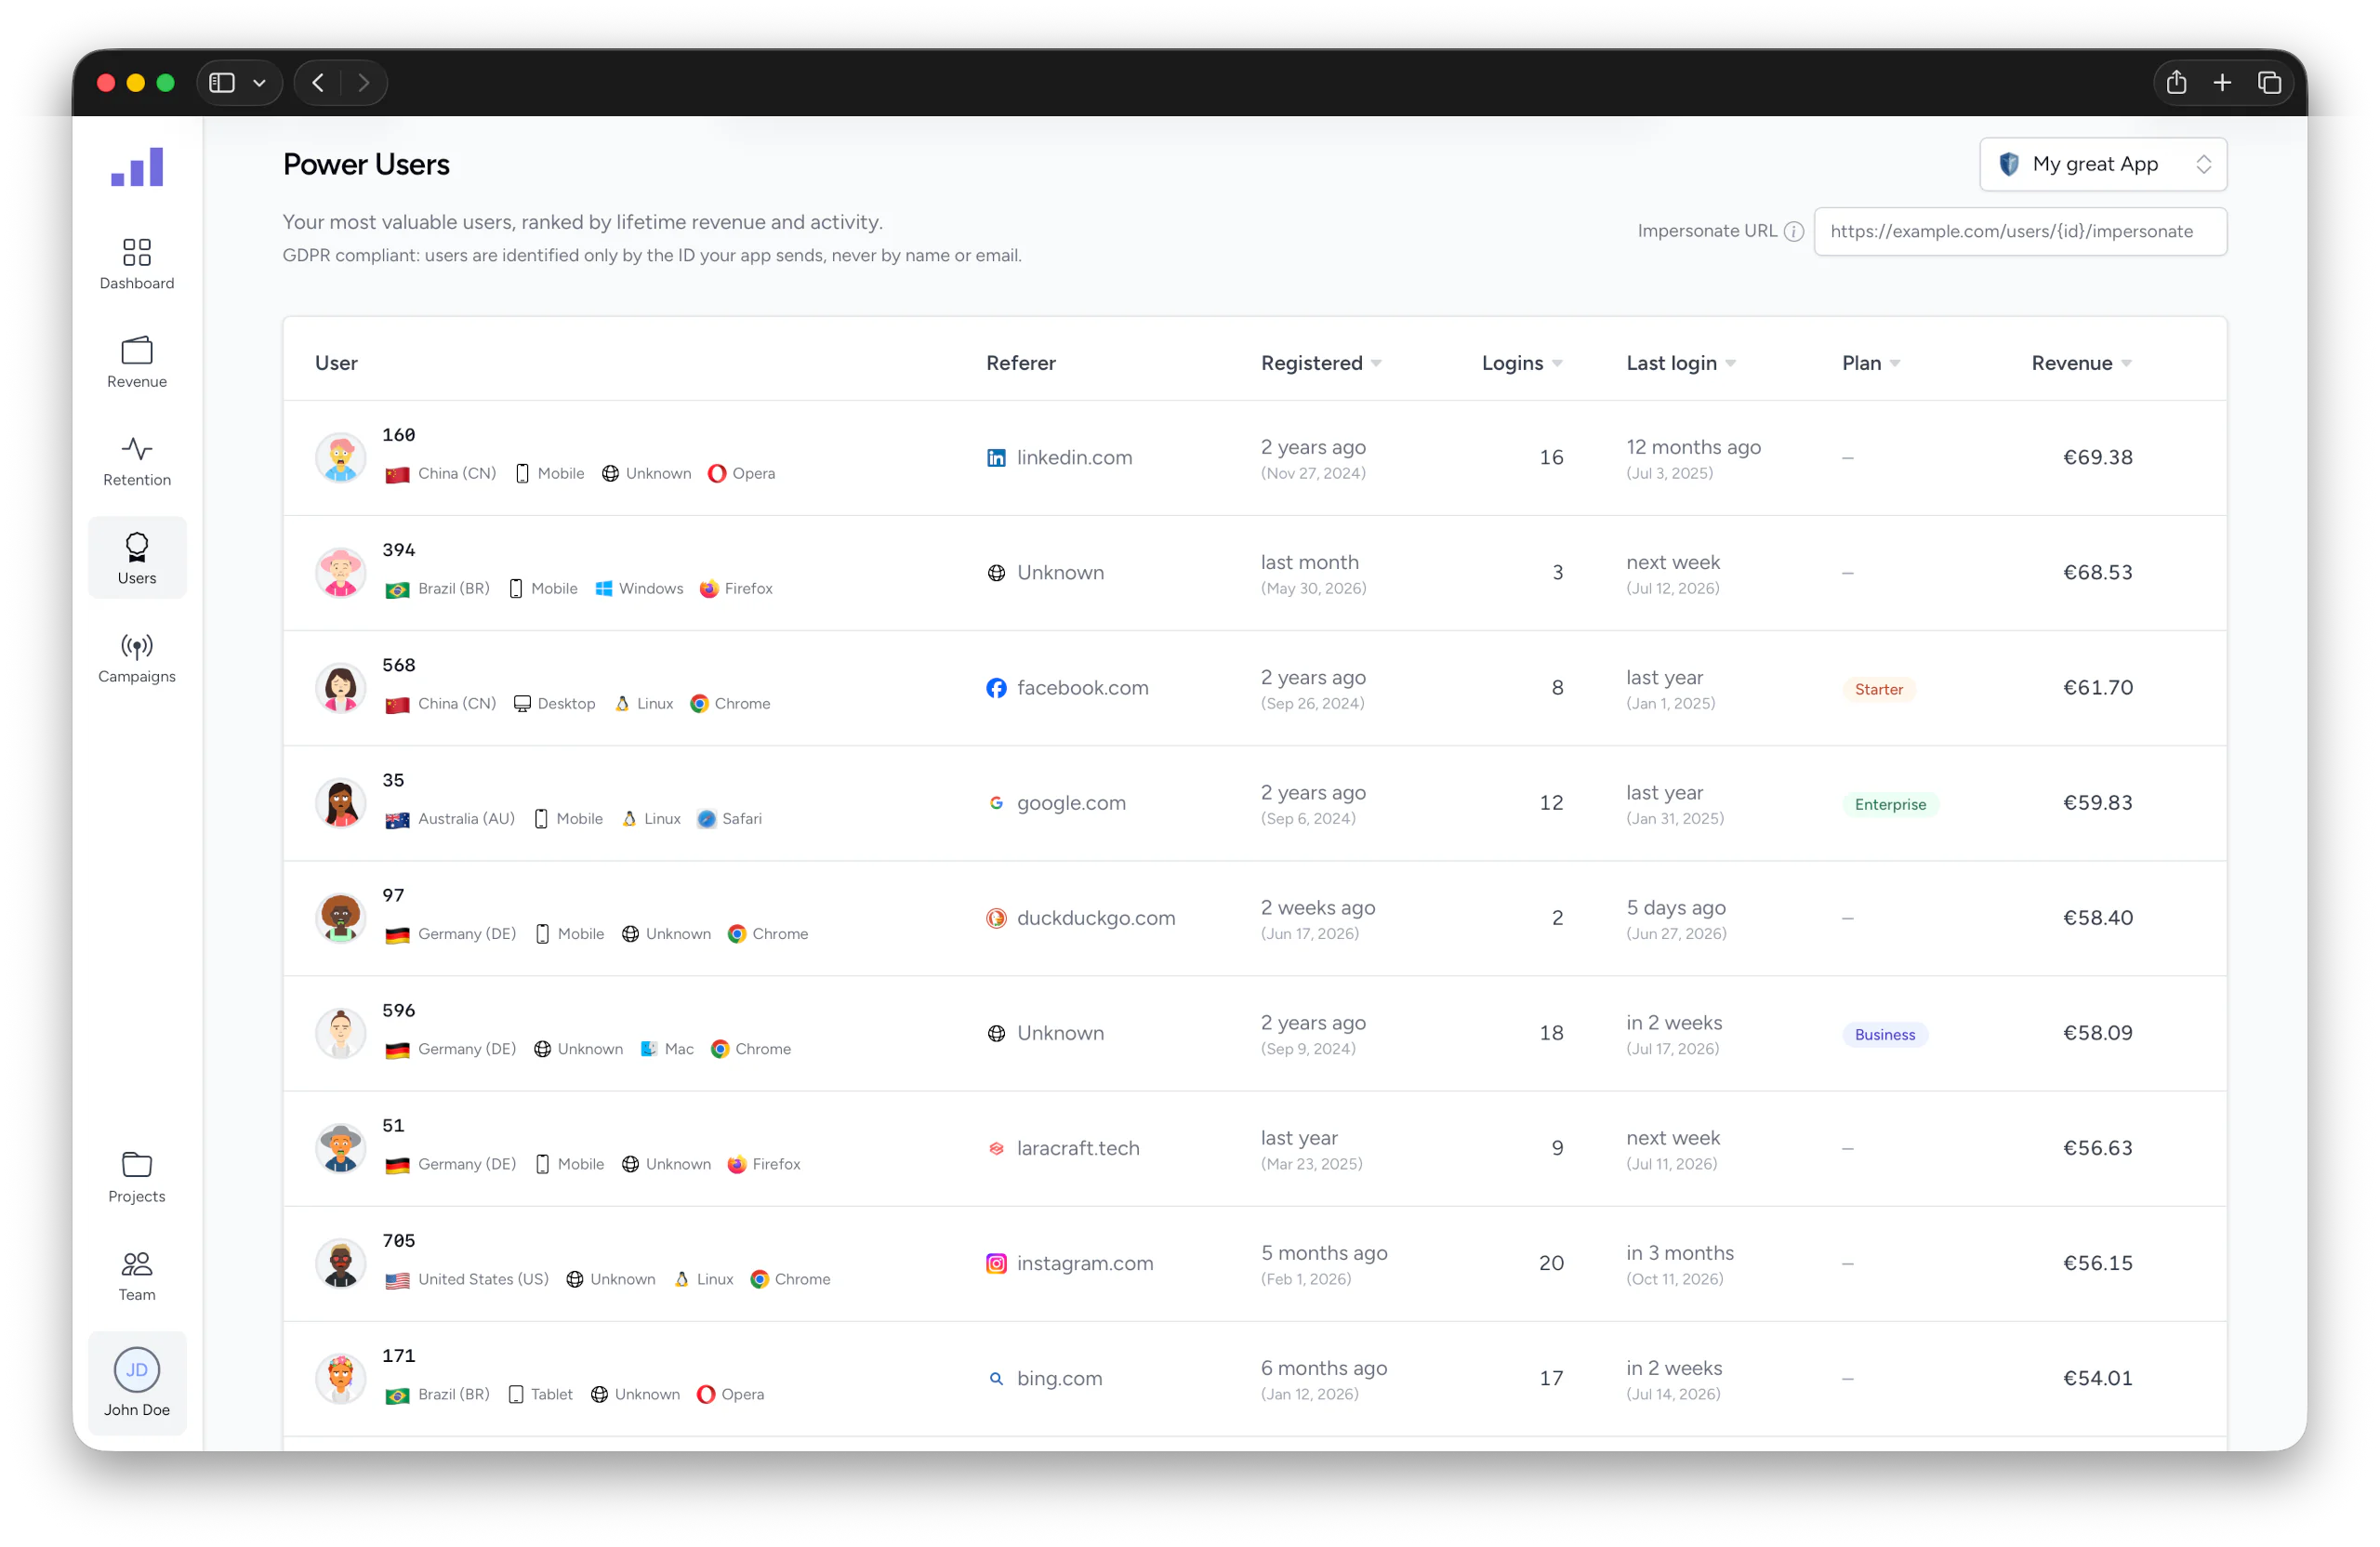Viewport: 2380px width, 1547px height.
Task: Click user ID 394
Action: click(x=398, y=550)
